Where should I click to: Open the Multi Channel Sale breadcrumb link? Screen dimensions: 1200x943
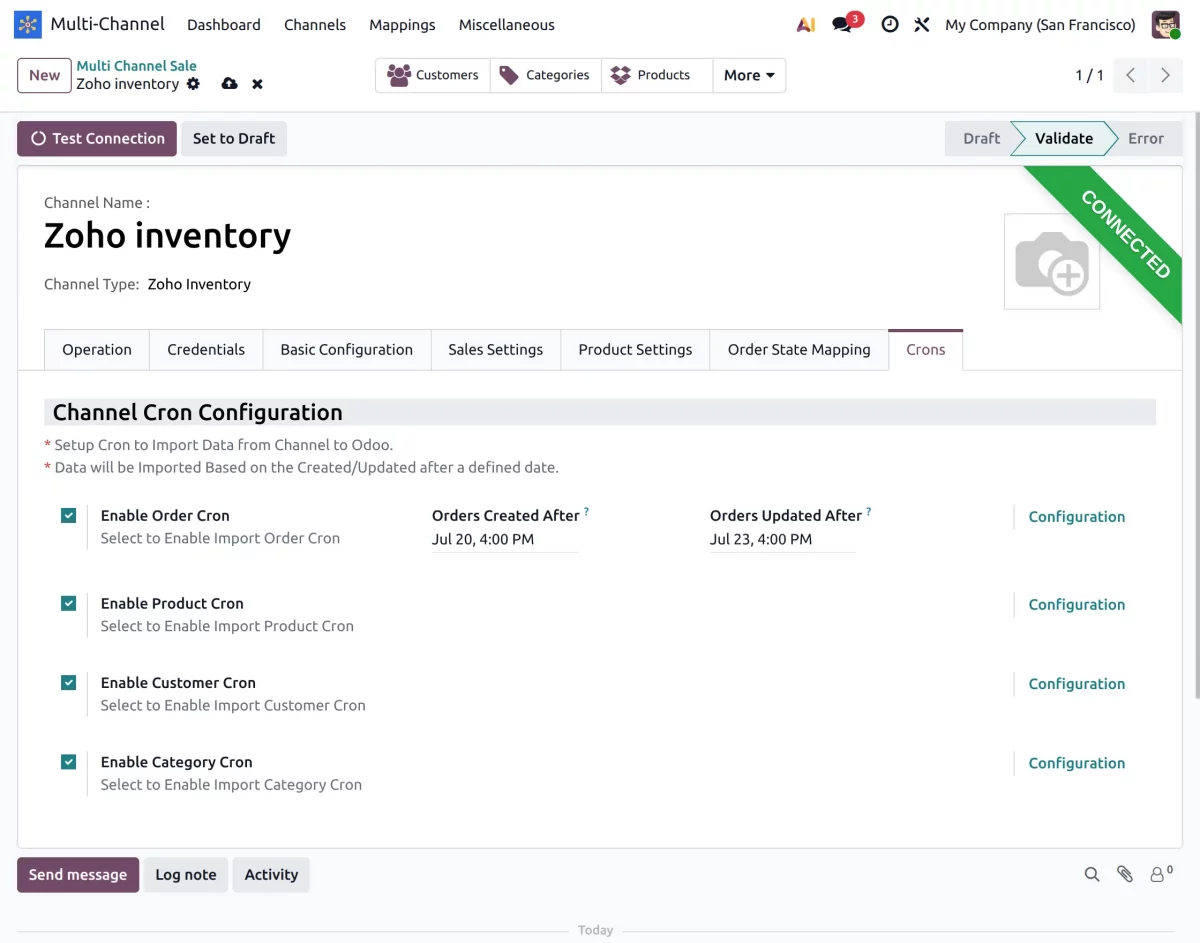(x=136, y=66)
